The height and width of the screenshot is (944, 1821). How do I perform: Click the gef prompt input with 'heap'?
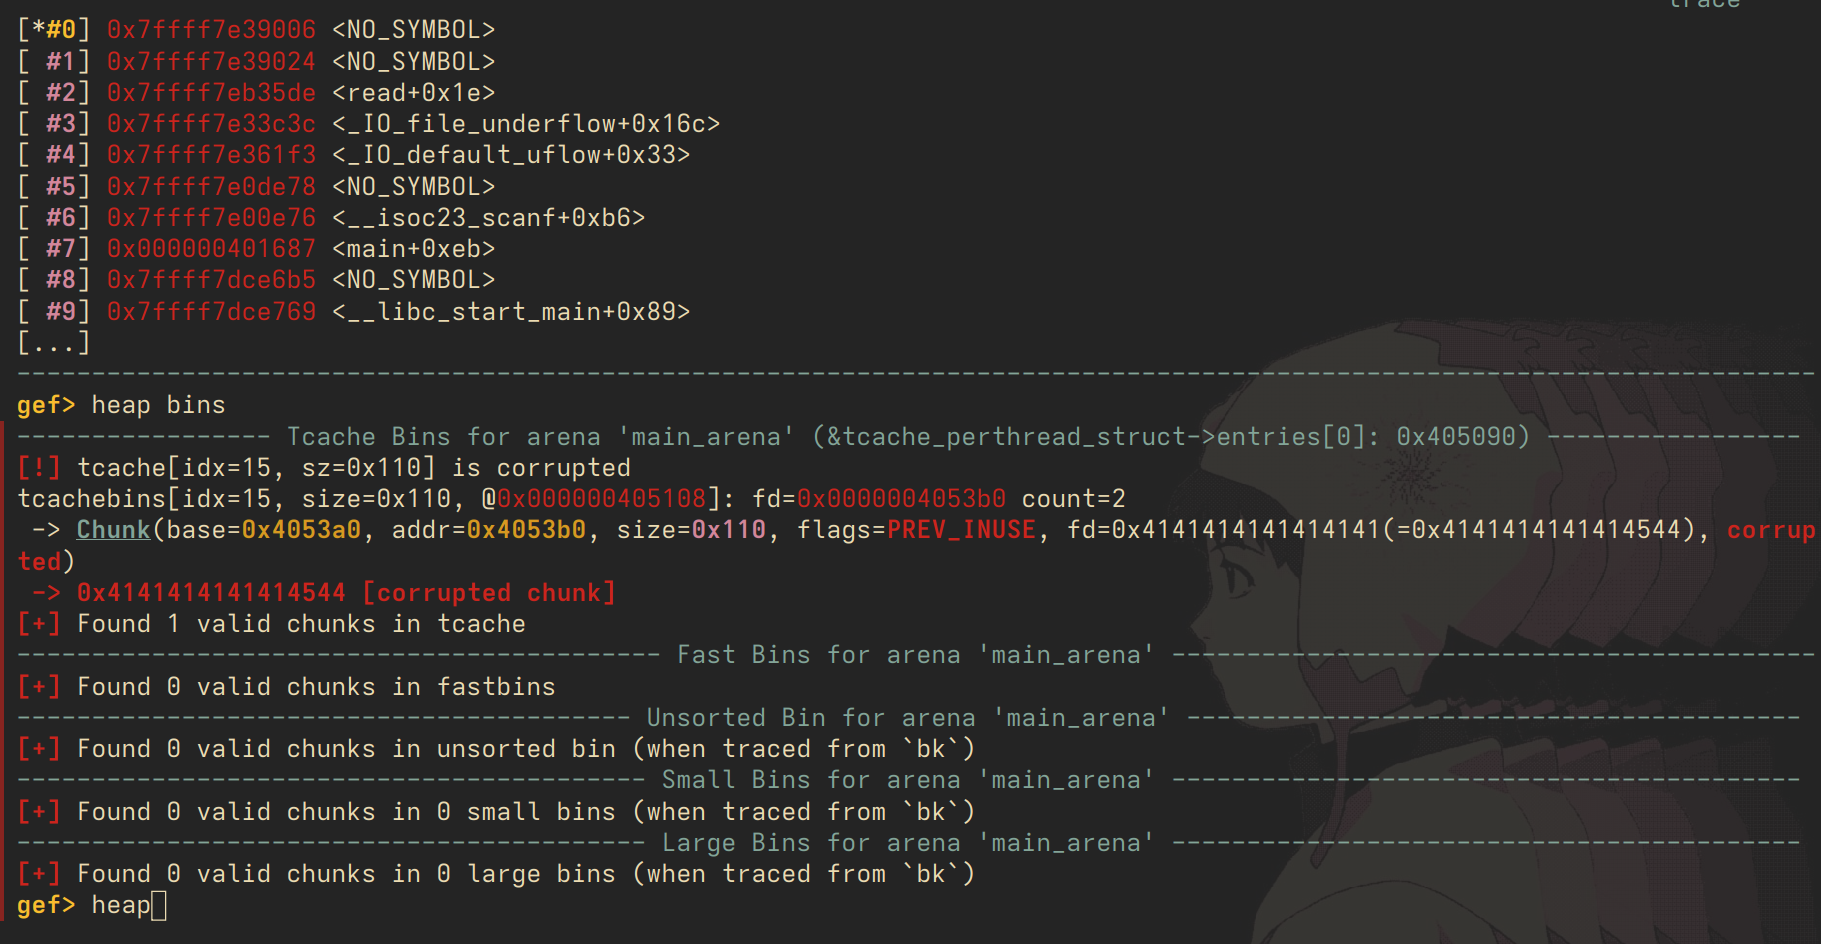click(121, 905)
